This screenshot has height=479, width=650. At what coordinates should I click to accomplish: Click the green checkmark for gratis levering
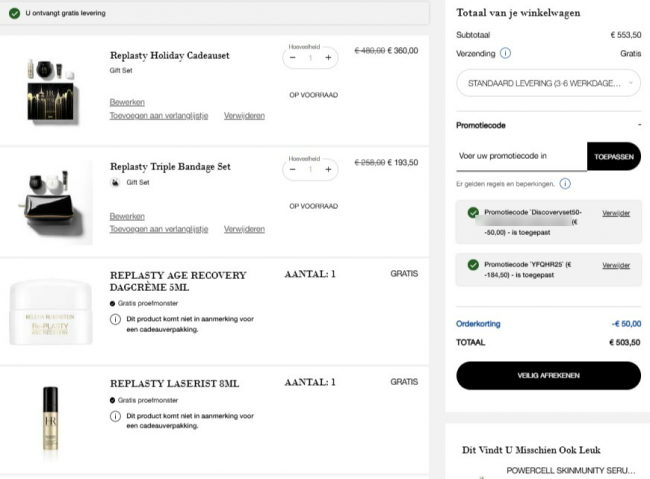point(15,13)
